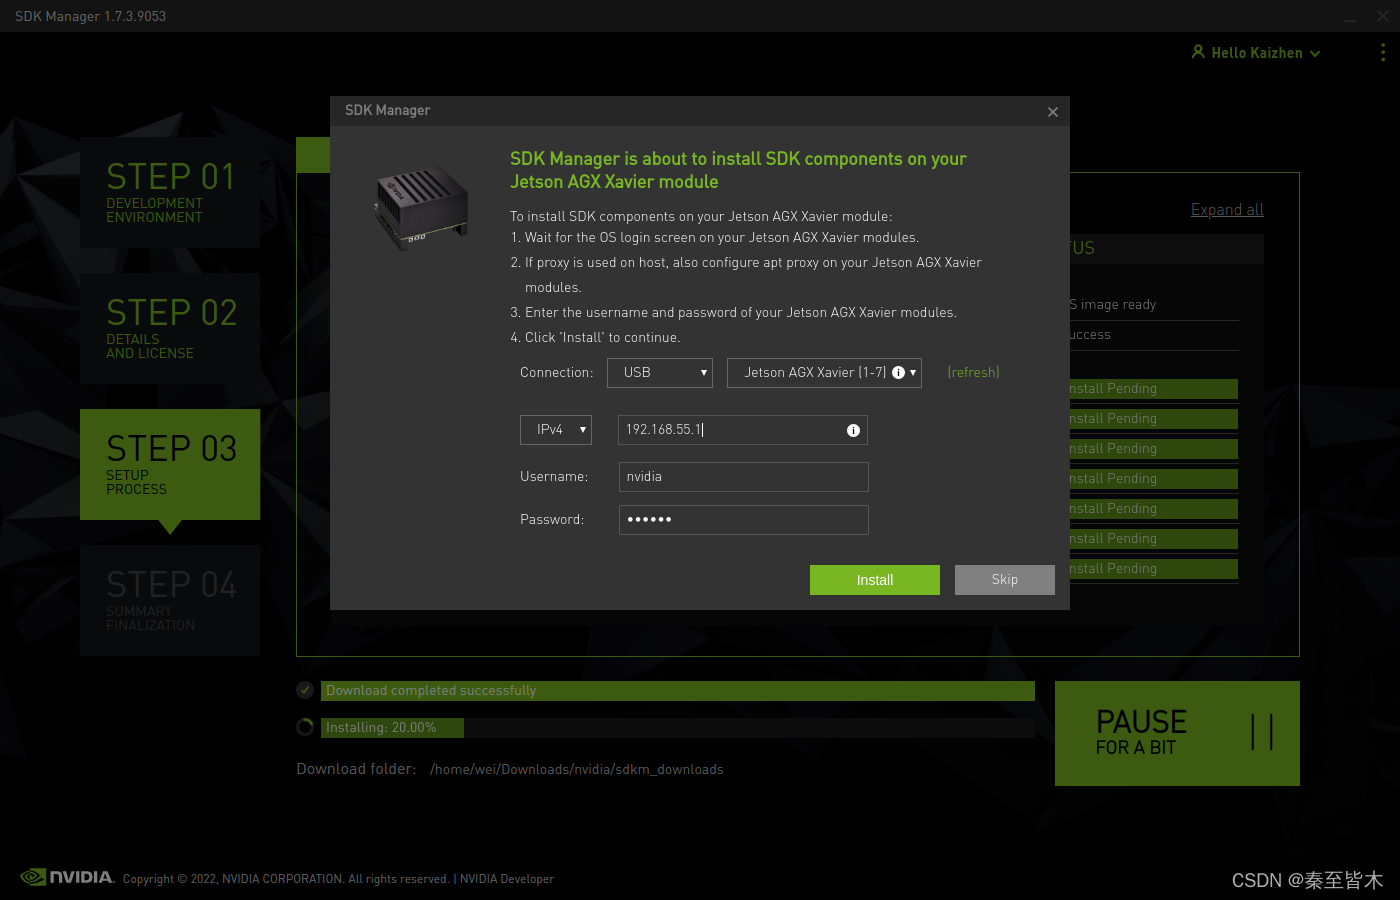Image resolution: width=1400 pixels, height=900 pixels.
Task: Click the pause bars icon
Action: [1262, 732]
